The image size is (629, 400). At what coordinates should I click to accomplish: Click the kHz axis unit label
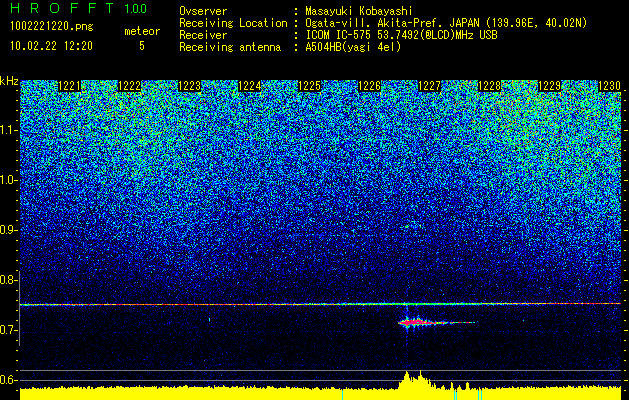[9, 81]
